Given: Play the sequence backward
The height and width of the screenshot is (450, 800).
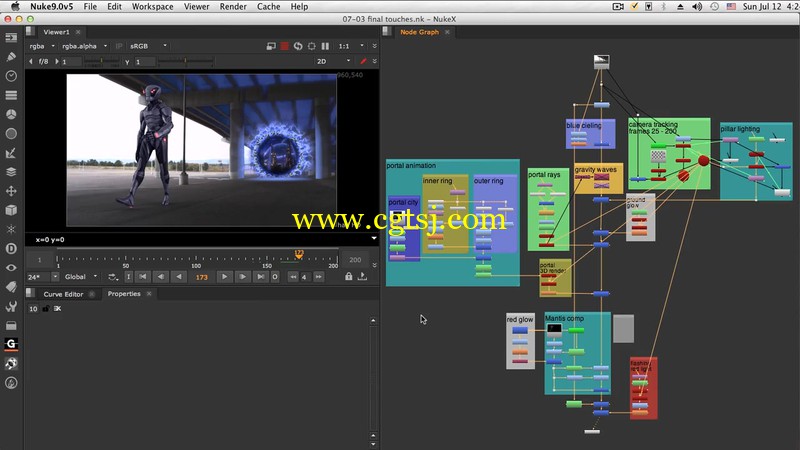Looking at the screenshot, I should 179,277.
